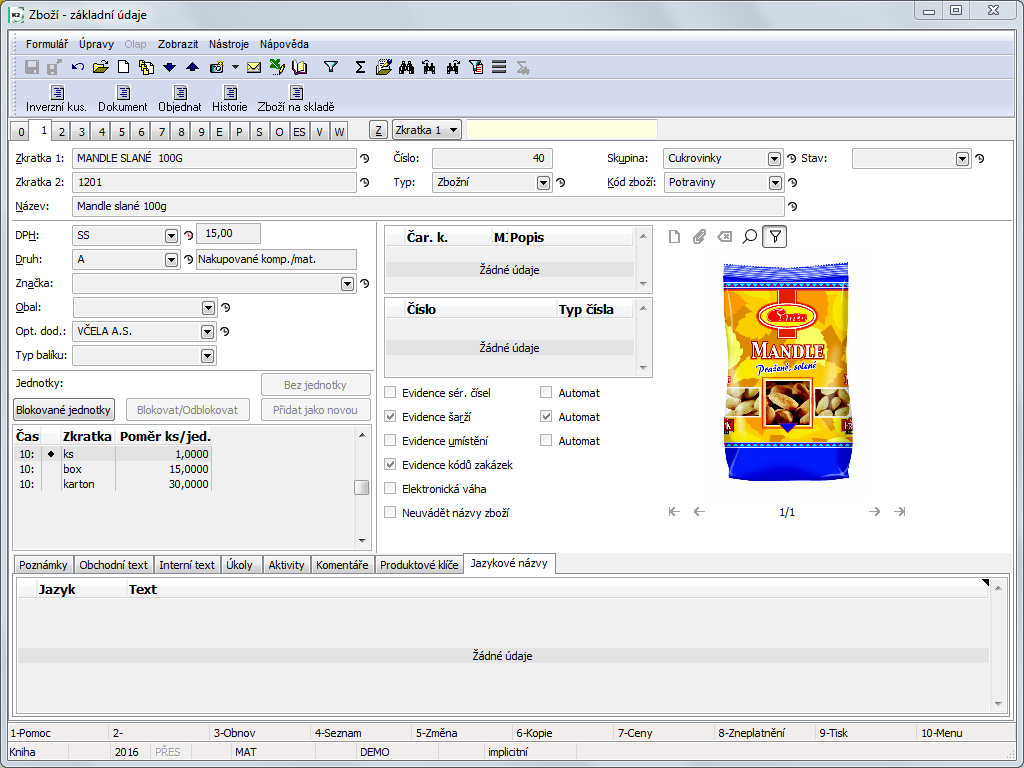Click the Blokované jednotky button
Image resolution: width=1024 pixels, height=768 pixels.
65,410
